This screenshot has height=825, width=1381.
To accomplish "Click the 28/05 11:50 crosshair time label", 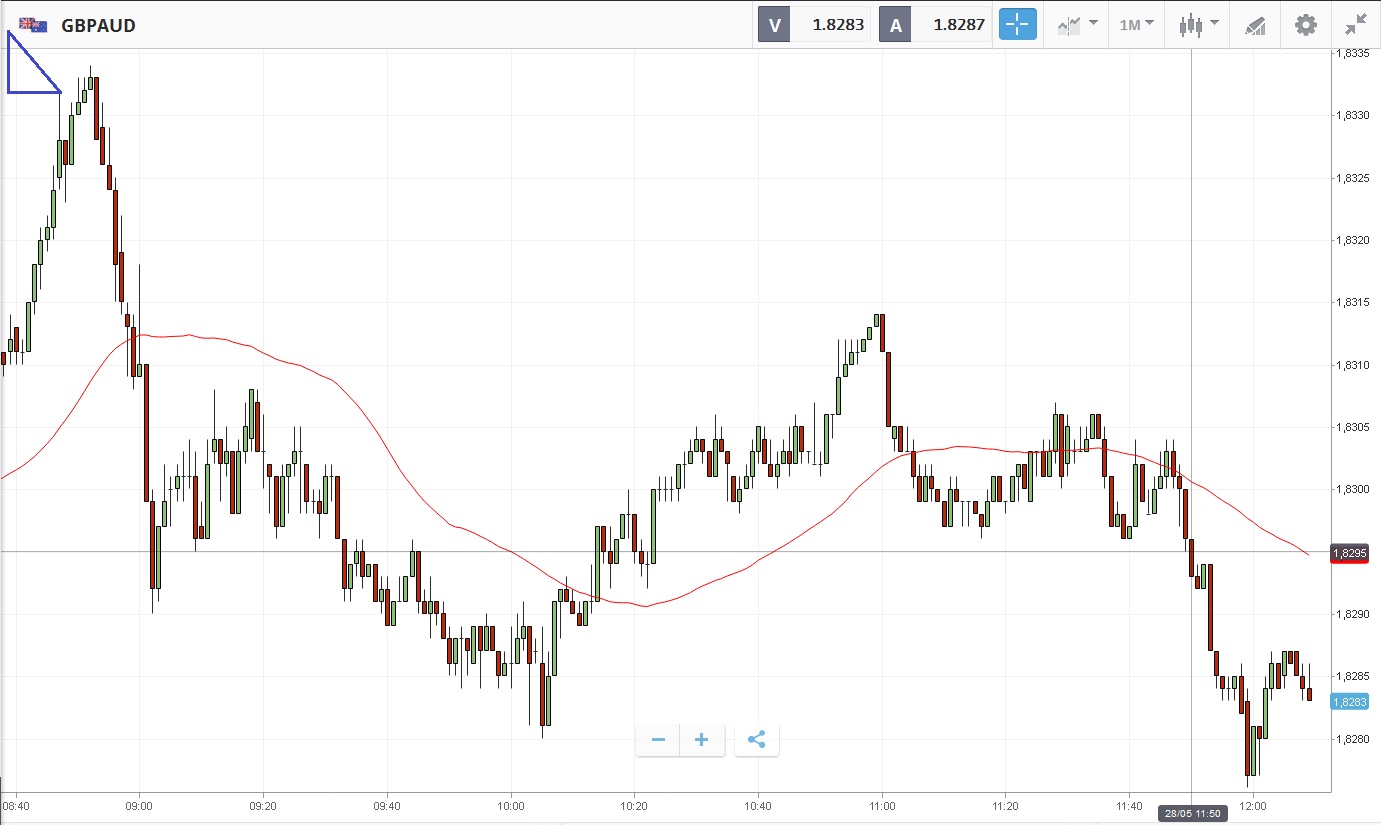I will [1191, 813].
